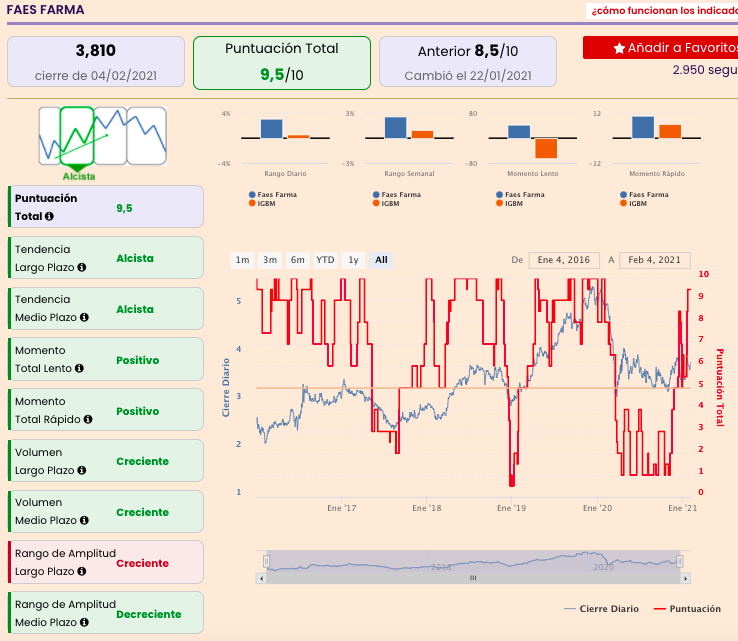Click the FAES FARMA heading

[x=46, y=10]
